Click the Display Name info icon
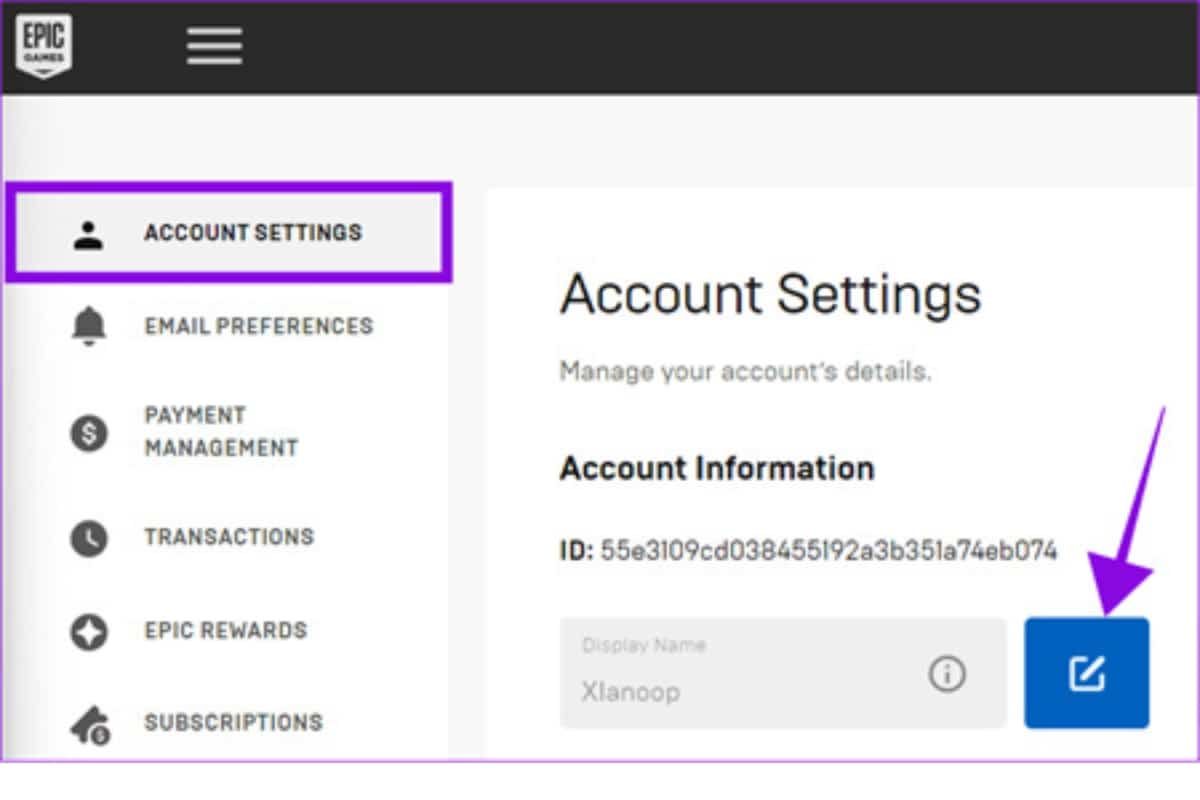1200x800 pixels. click(947, 675)
